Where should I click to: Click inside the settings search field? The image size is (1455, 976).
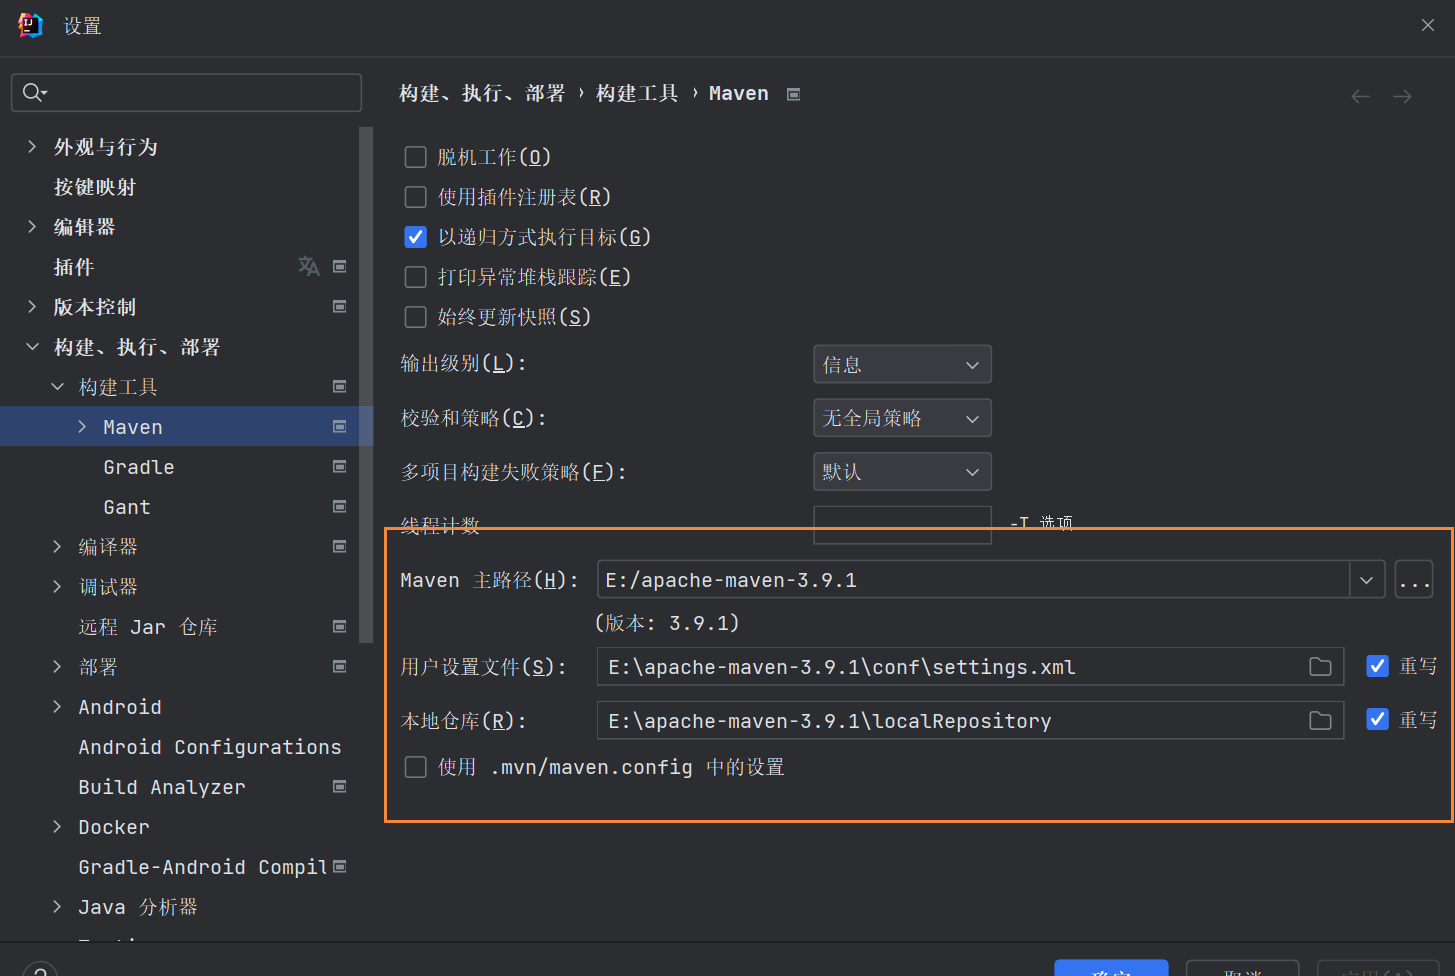tap(186, 93)
